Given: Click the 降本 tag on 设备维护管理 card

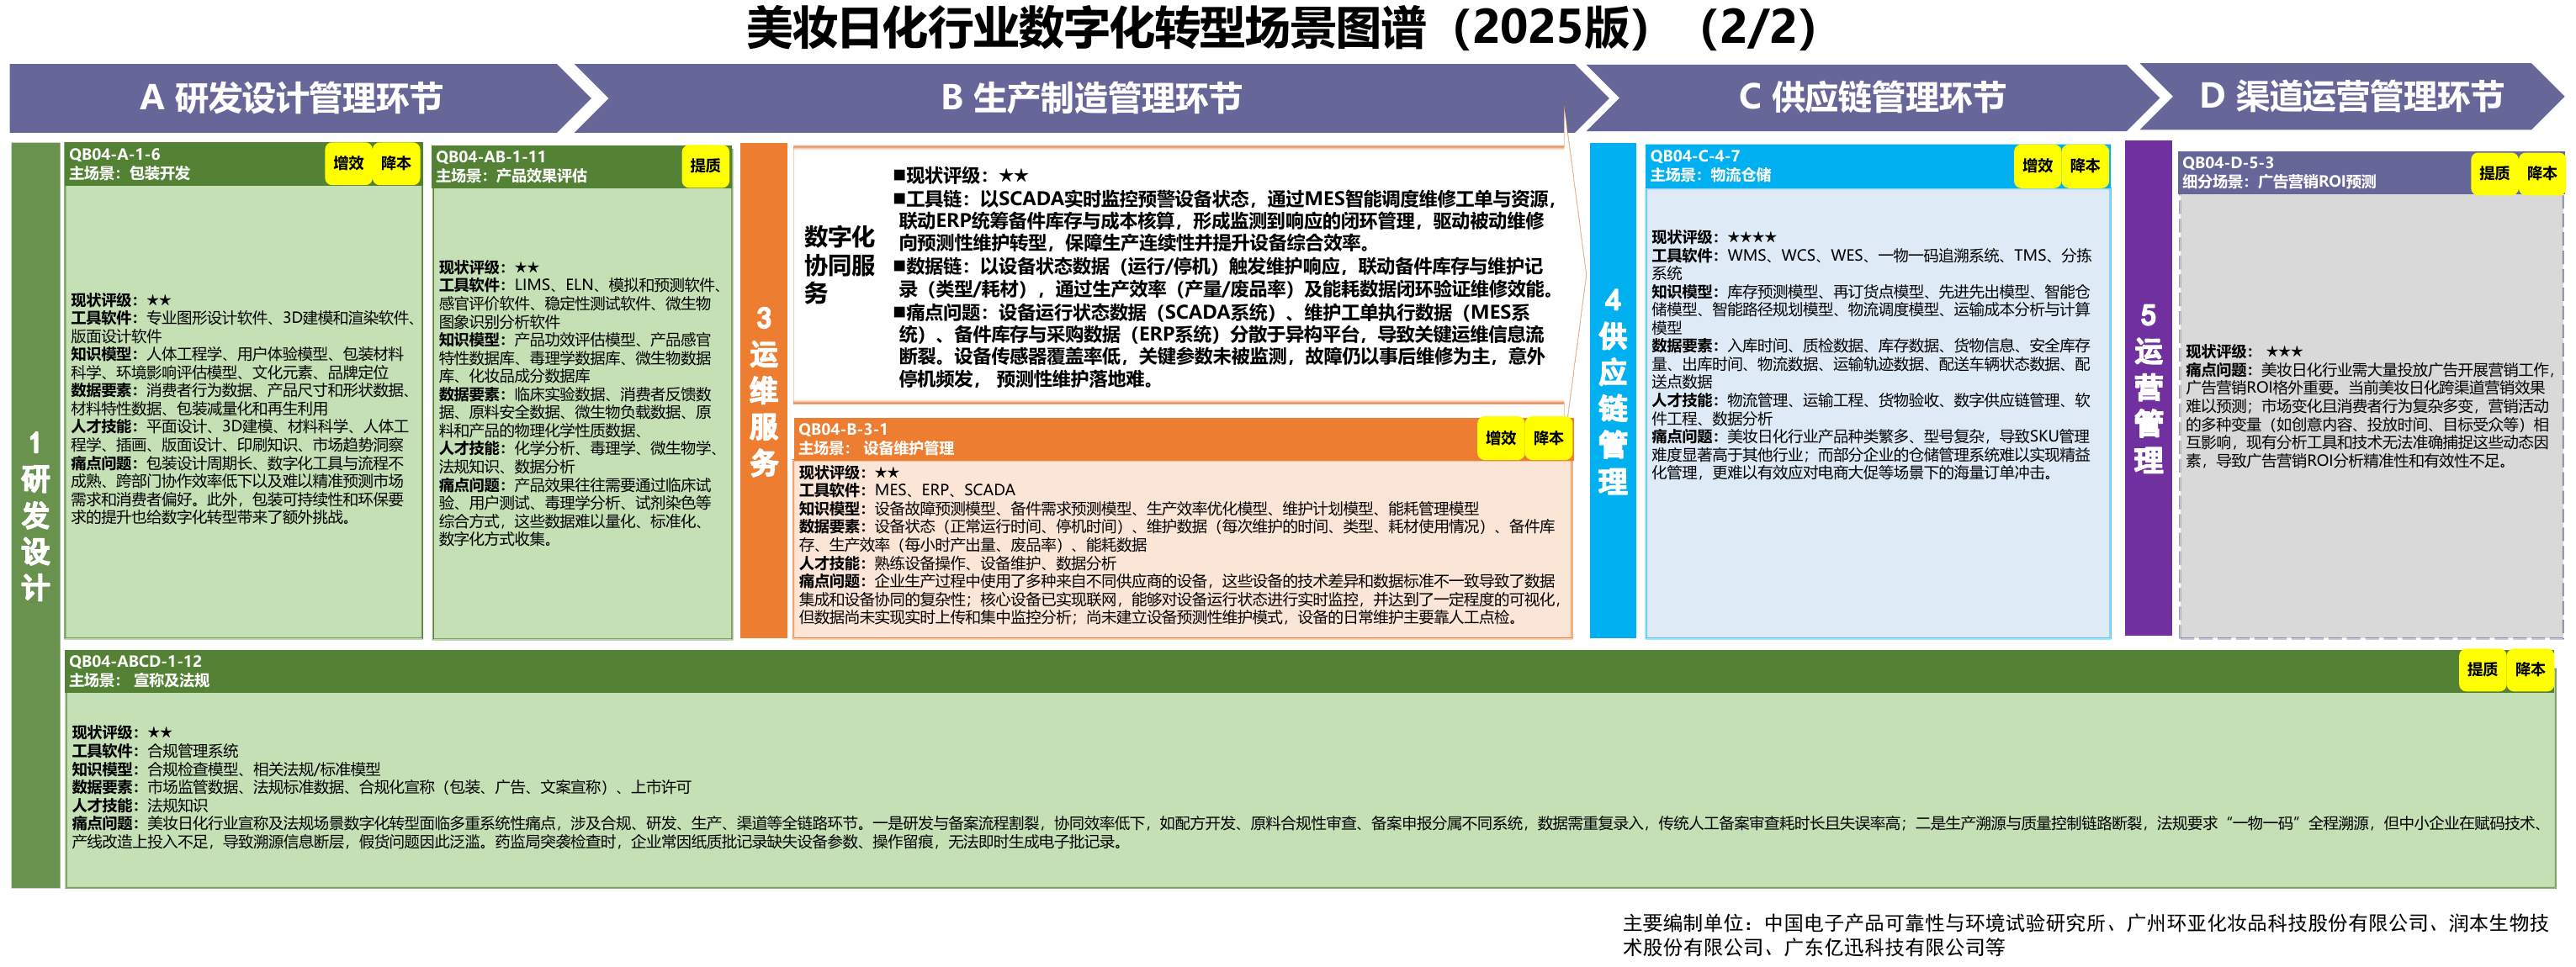Looking at the screenshot, I should pos(1548,438).
